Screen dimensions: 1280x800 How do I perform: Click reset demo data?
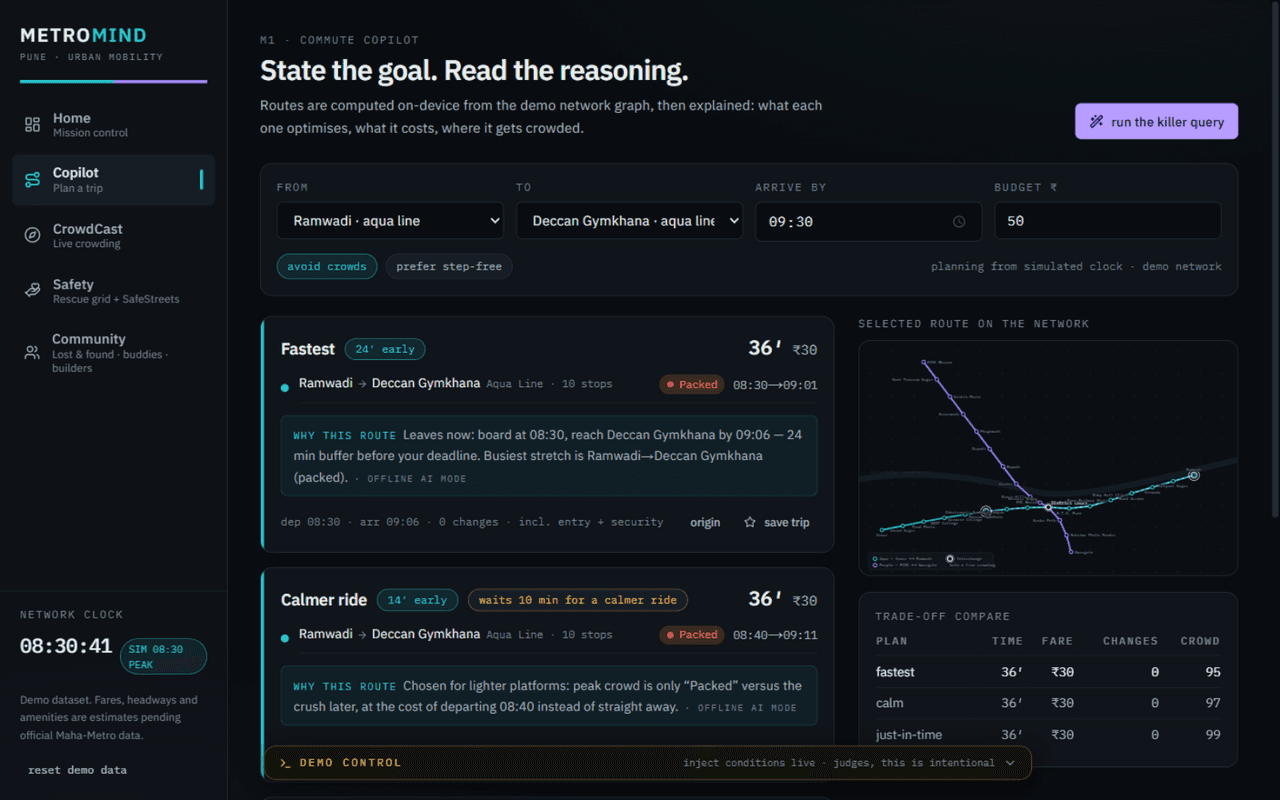77,770
